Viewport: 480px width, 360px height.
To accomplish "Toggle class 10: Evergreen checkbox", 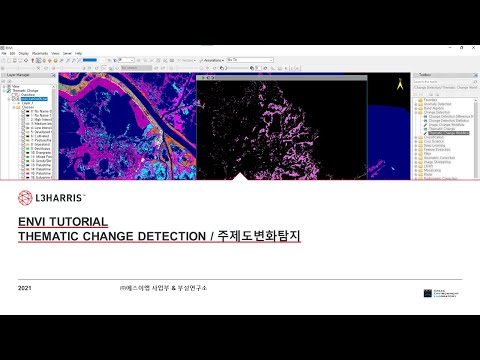I will pyautogui.click(x=23, y=153).
